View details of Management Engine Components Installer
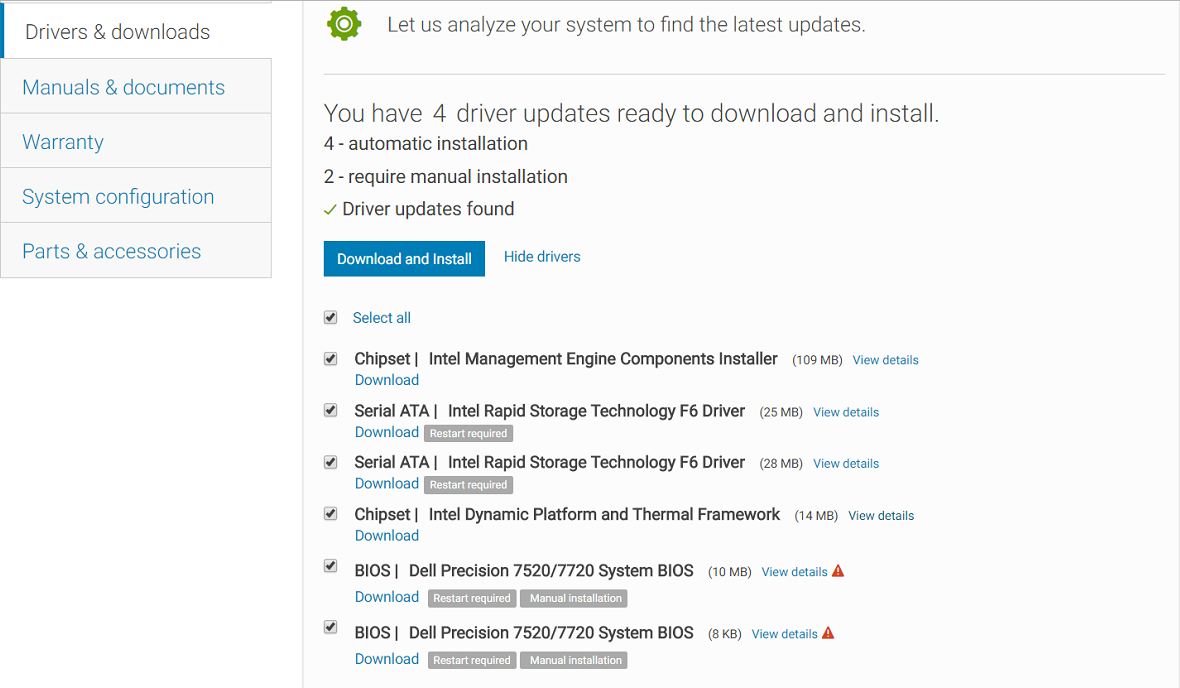This screenshot has width=1180, height=688. 885,360
